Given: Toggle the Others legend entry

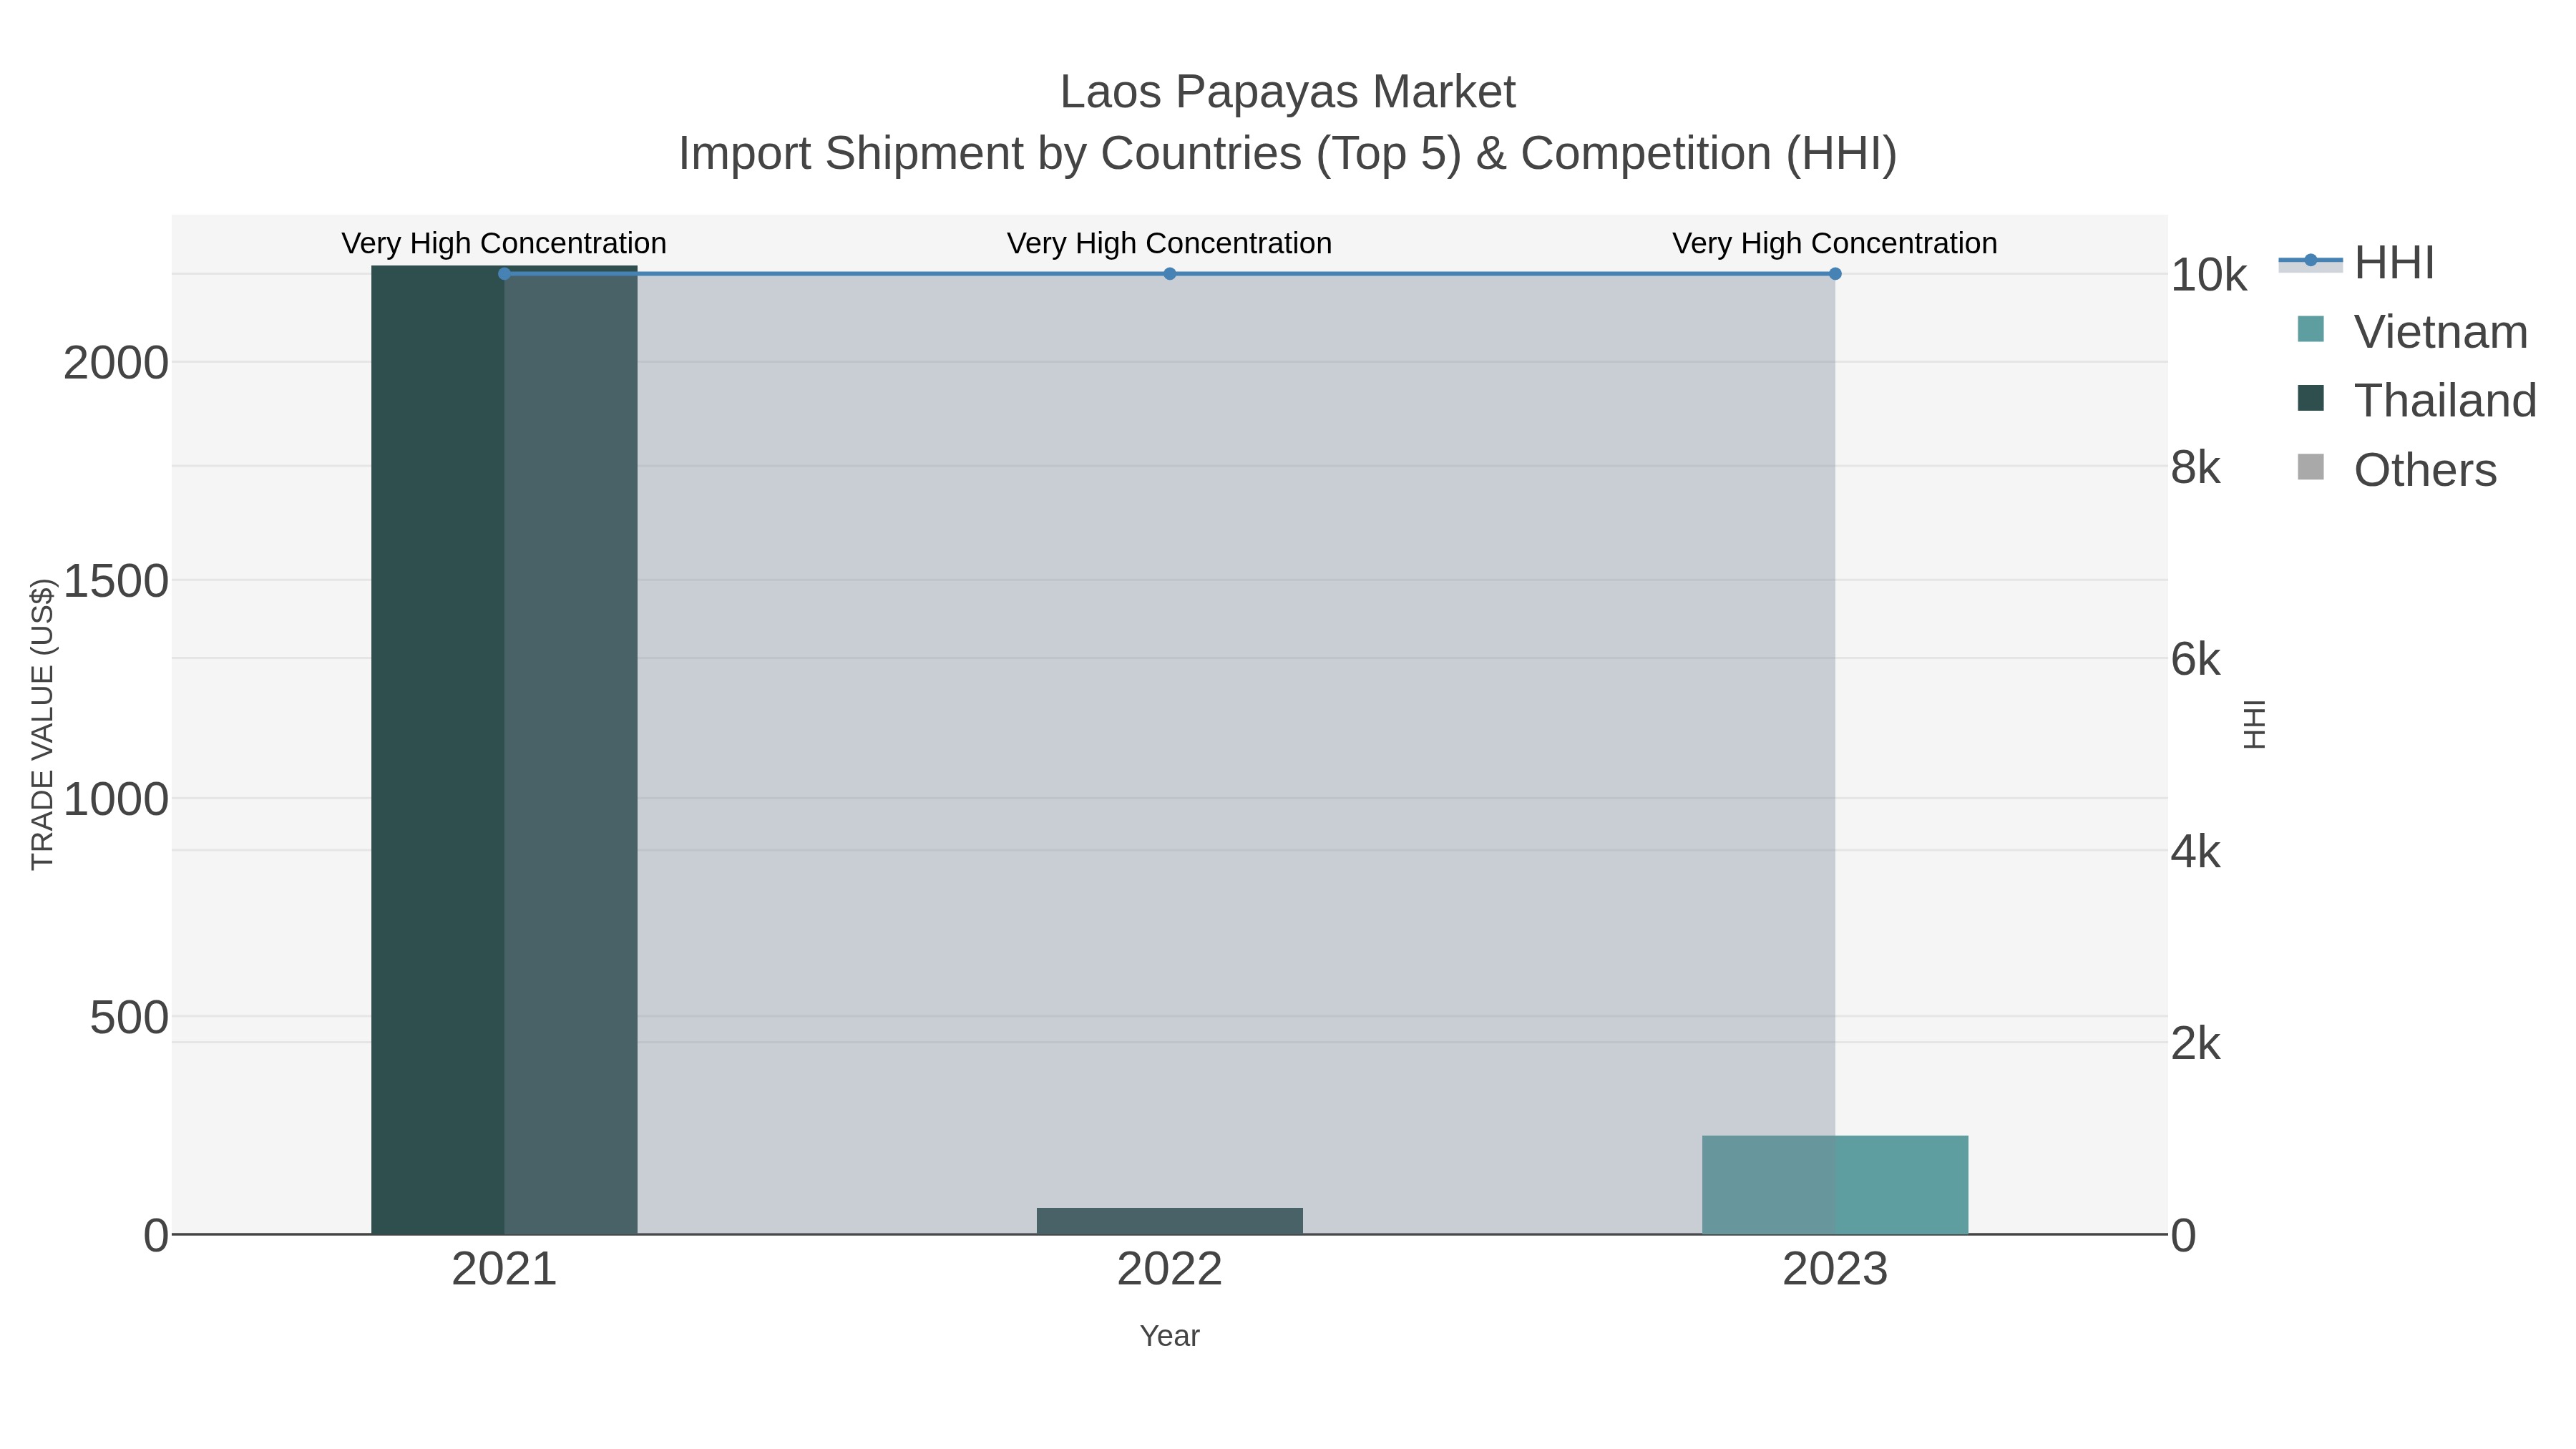Looking at the screenshot, I should coord(2397,470).
